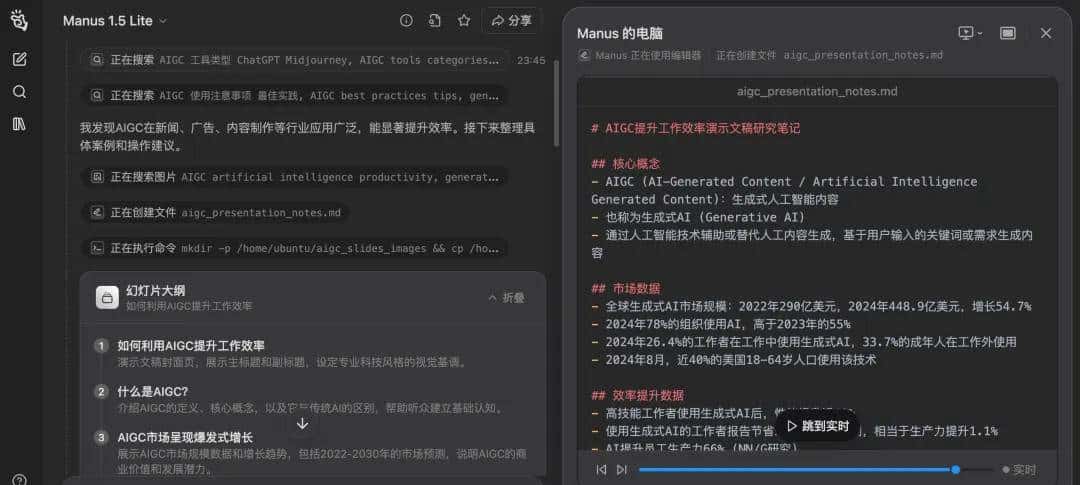Click the # AIGC提升工作效率演示文稿研究笔记 title line

[696, 128]
